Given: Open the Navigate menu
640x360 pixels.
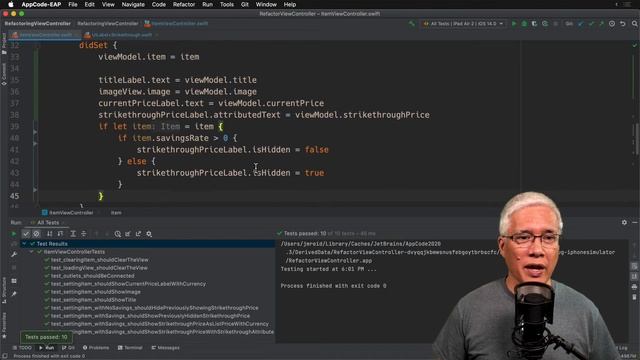Looking at the screenshot, I should (133, 4).
